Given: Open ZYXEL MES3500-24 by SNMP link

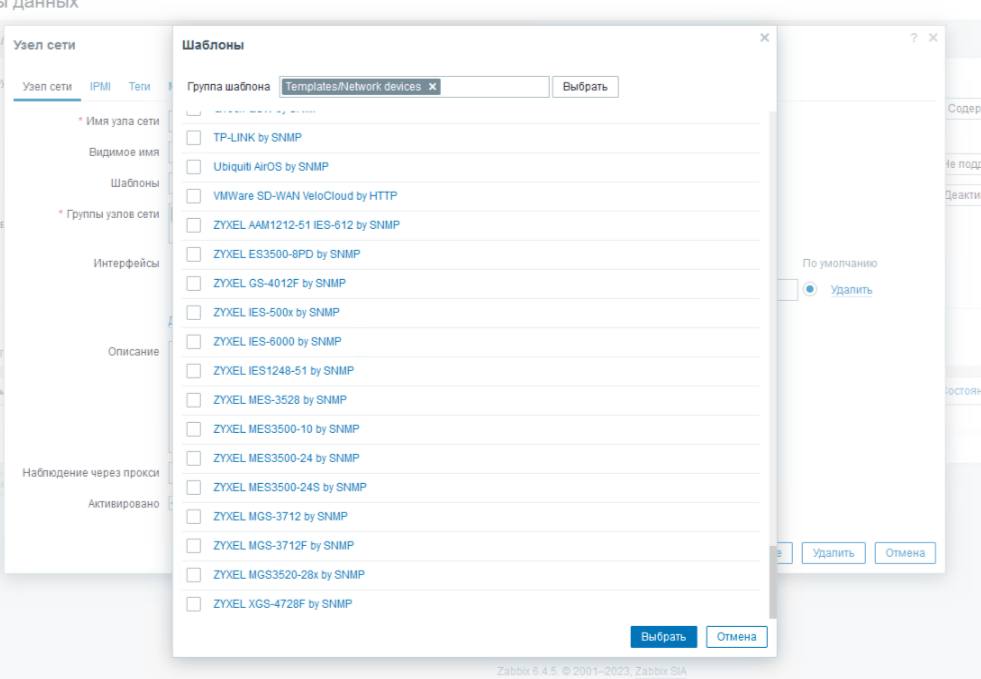Looking at the screenshot, I should pyautogui.click(x=287, y=458).
